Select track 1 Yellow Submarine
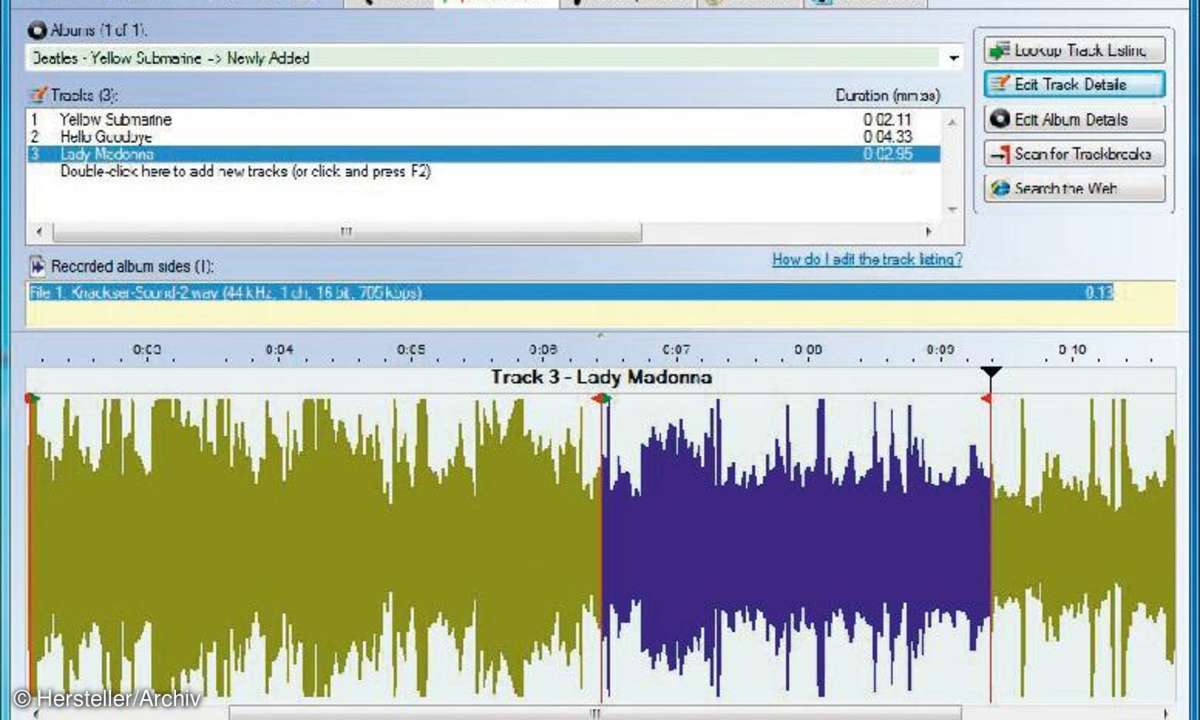The image size is (1200, 720). coord(484,120)
